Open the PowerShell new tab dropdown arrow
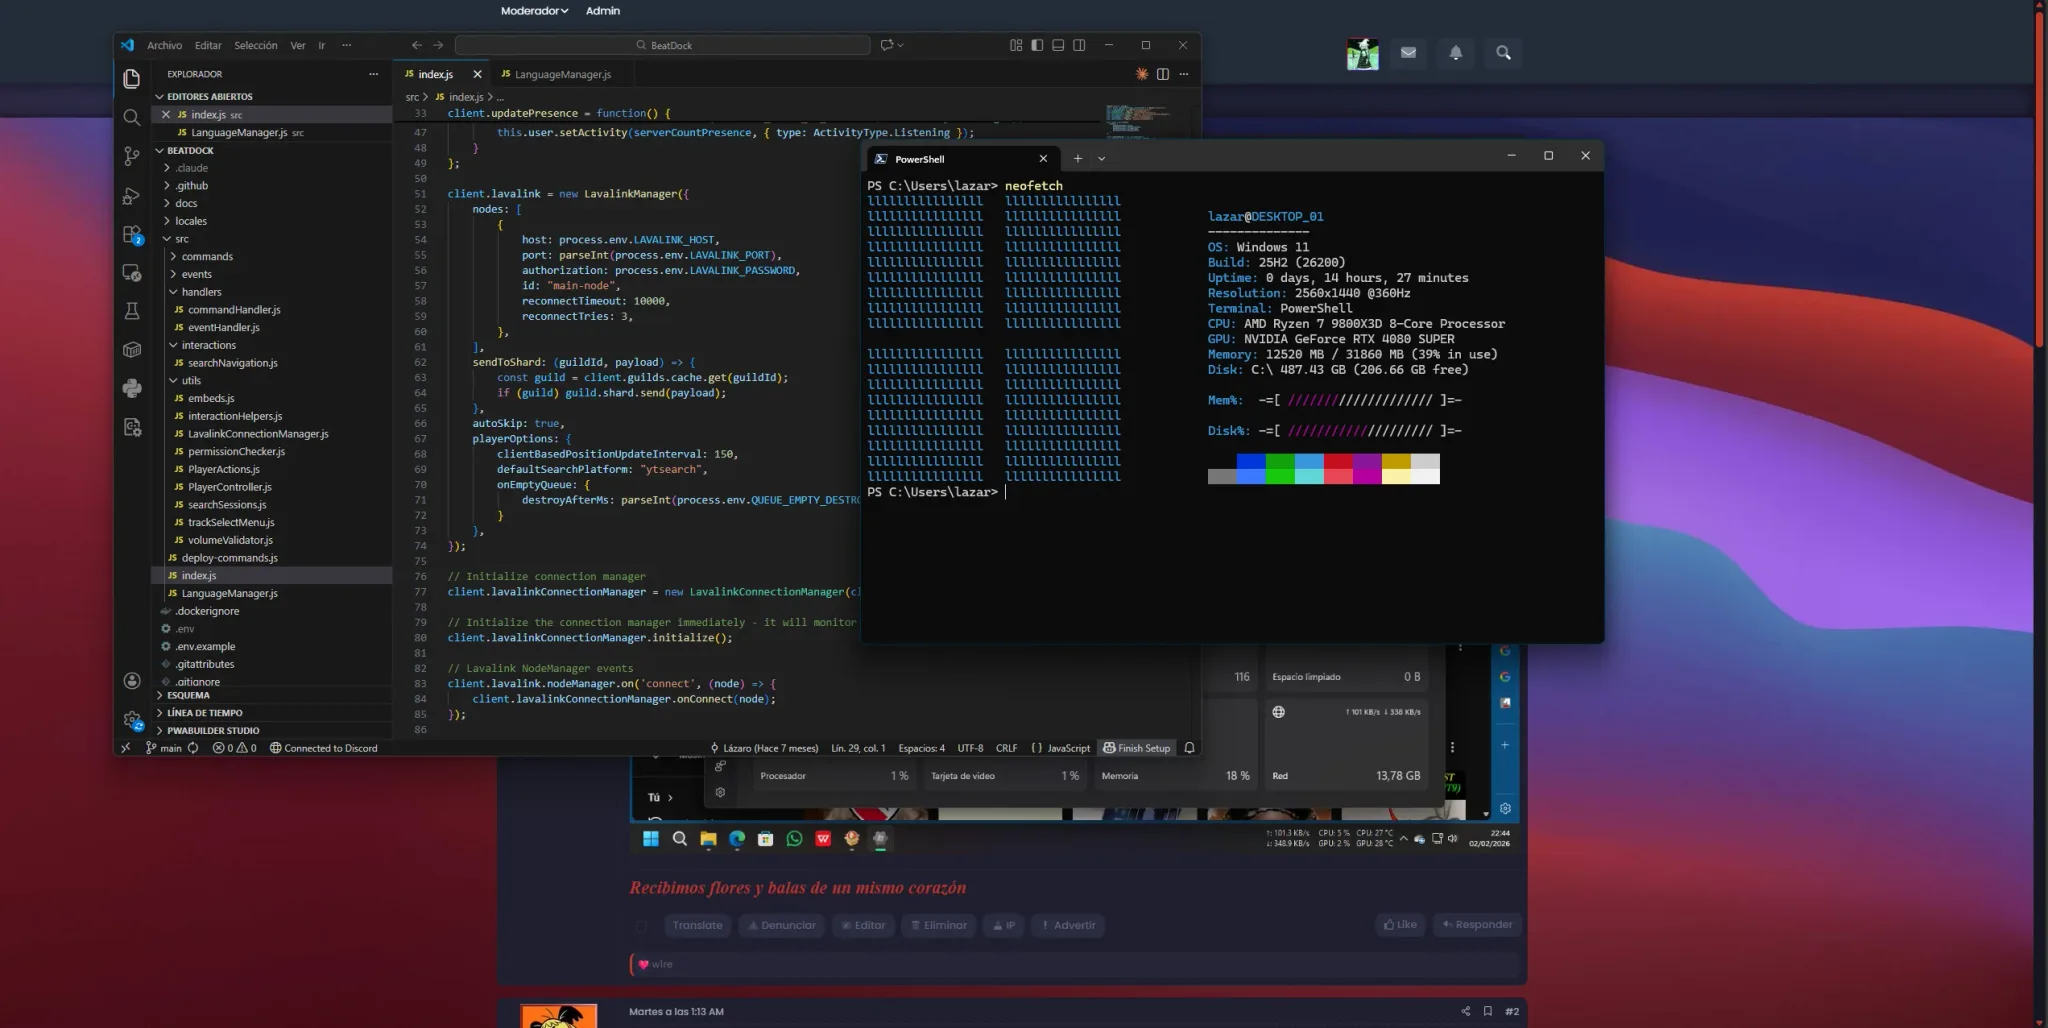 point(1102,158)
